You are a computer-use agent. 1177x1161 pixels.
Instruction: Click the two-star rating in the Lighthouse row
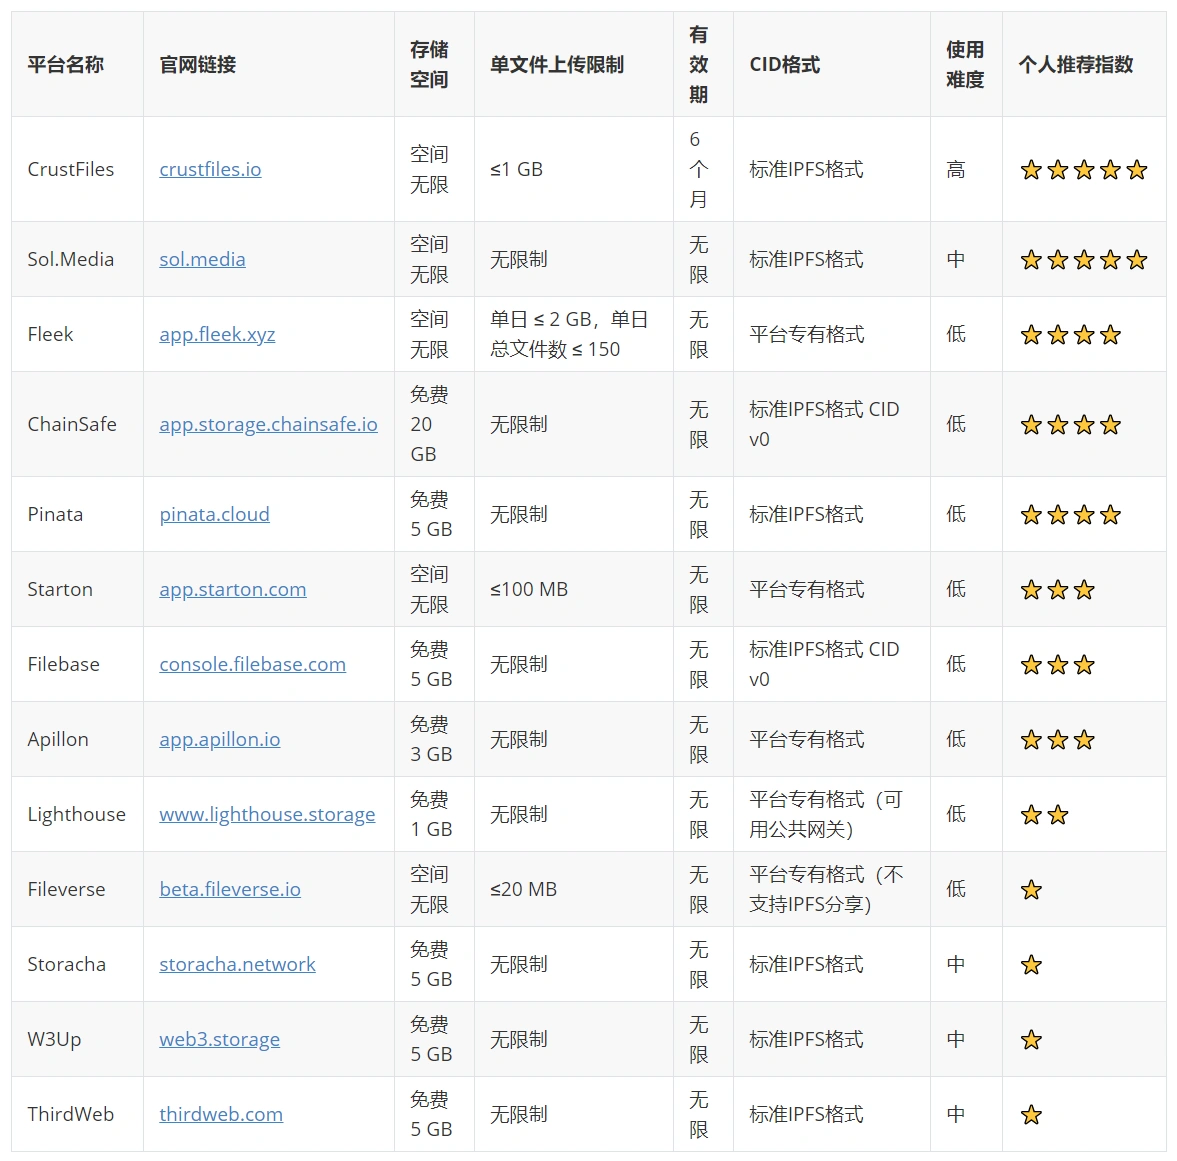(1044, 815)
